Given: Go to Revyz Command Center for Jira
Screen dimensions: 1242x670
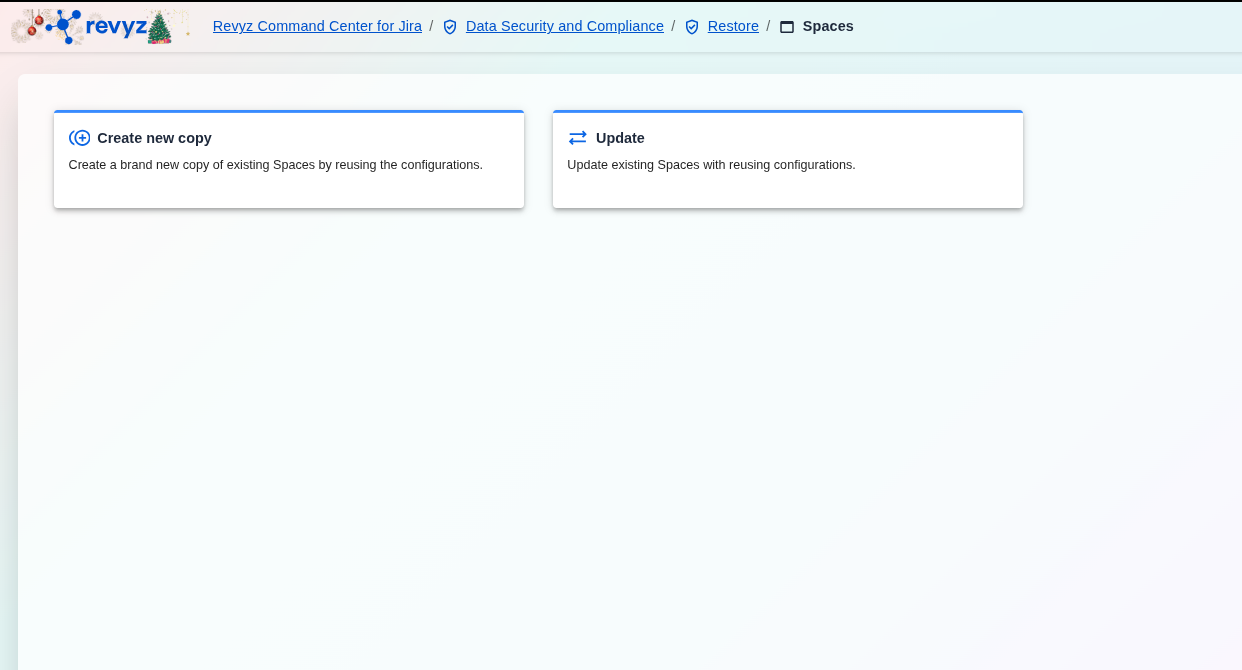Looking at the screenshot, I should (x=317, y=26).
